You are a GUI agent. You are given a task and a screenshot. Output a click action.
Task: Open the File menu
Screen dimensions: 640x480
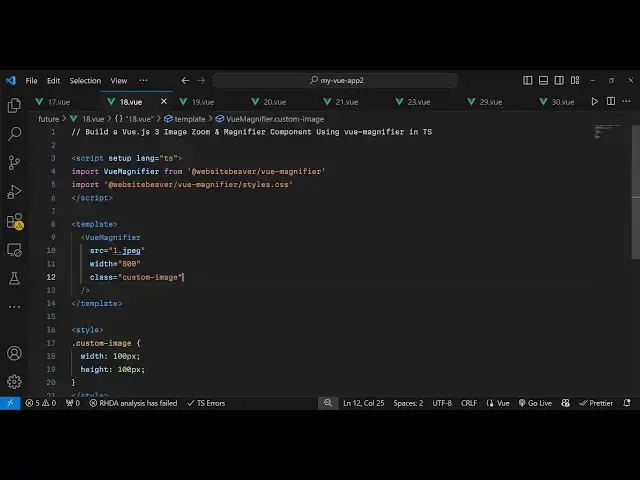[x=31, y=80]
